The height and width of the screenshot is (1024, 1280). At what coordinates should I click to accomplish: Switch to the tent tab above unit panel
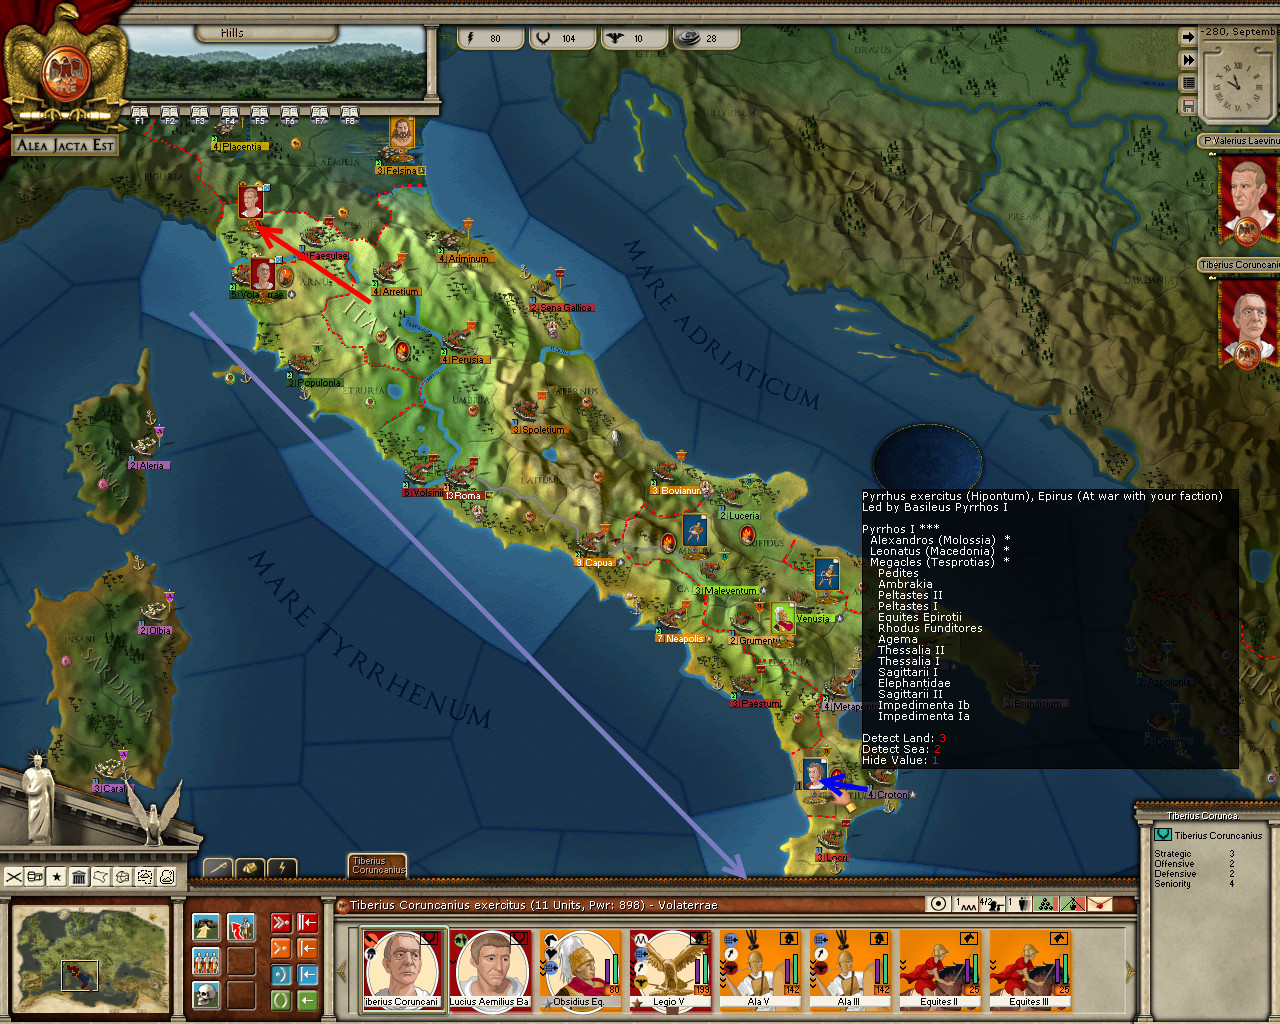250,867
